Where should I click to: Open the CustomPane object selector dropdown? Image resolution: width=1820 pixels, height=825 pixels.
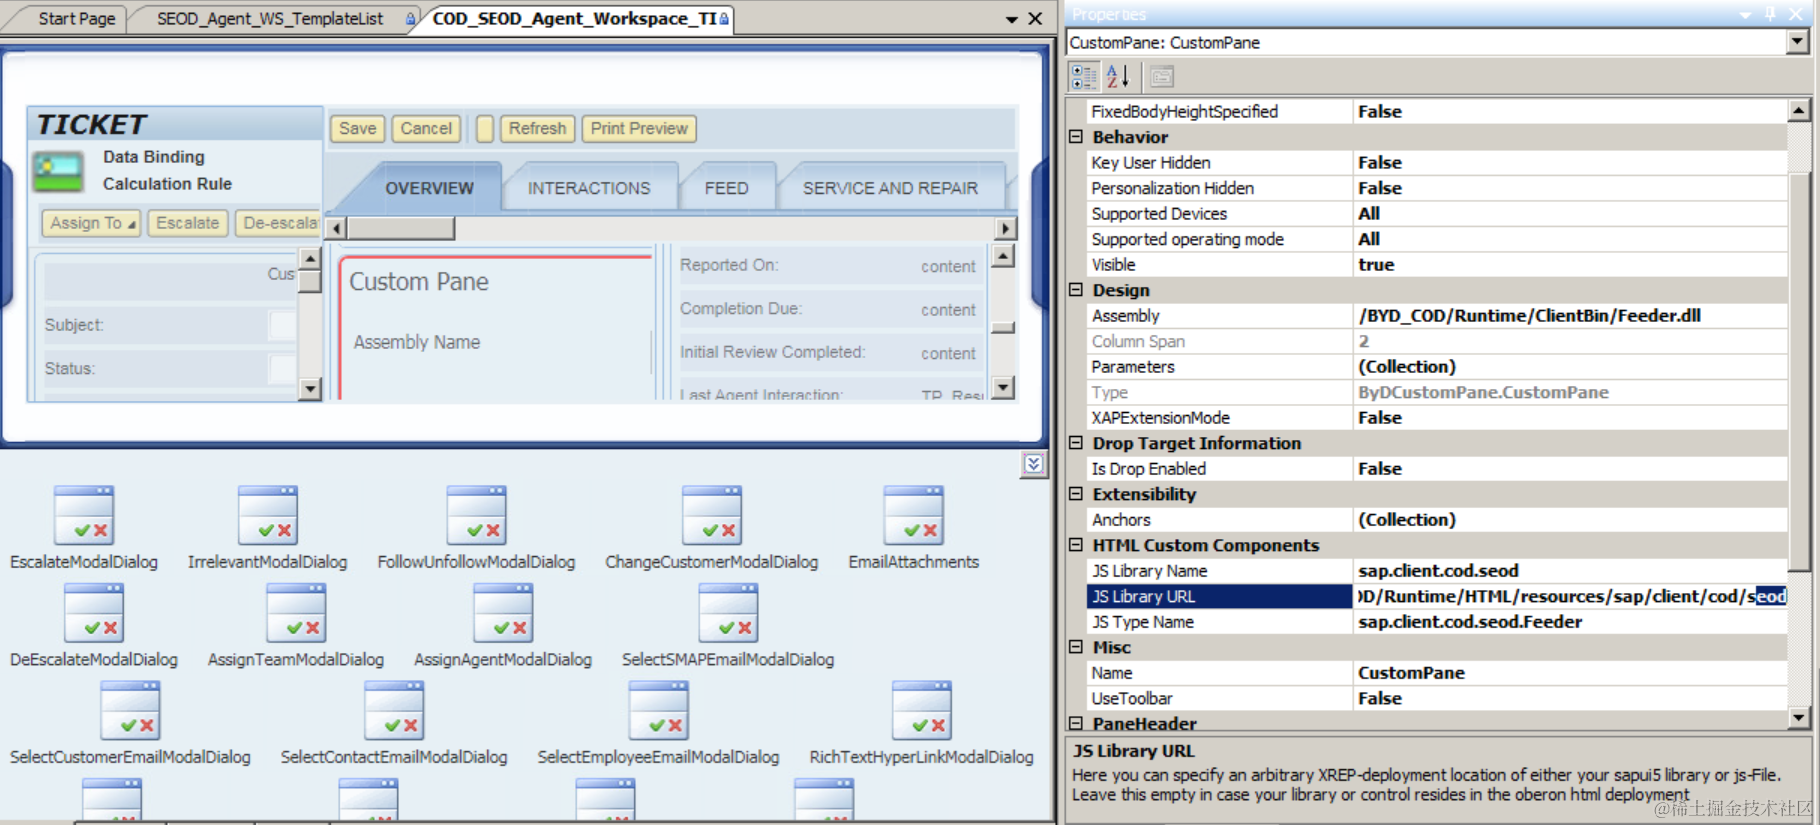[1797, 42]
